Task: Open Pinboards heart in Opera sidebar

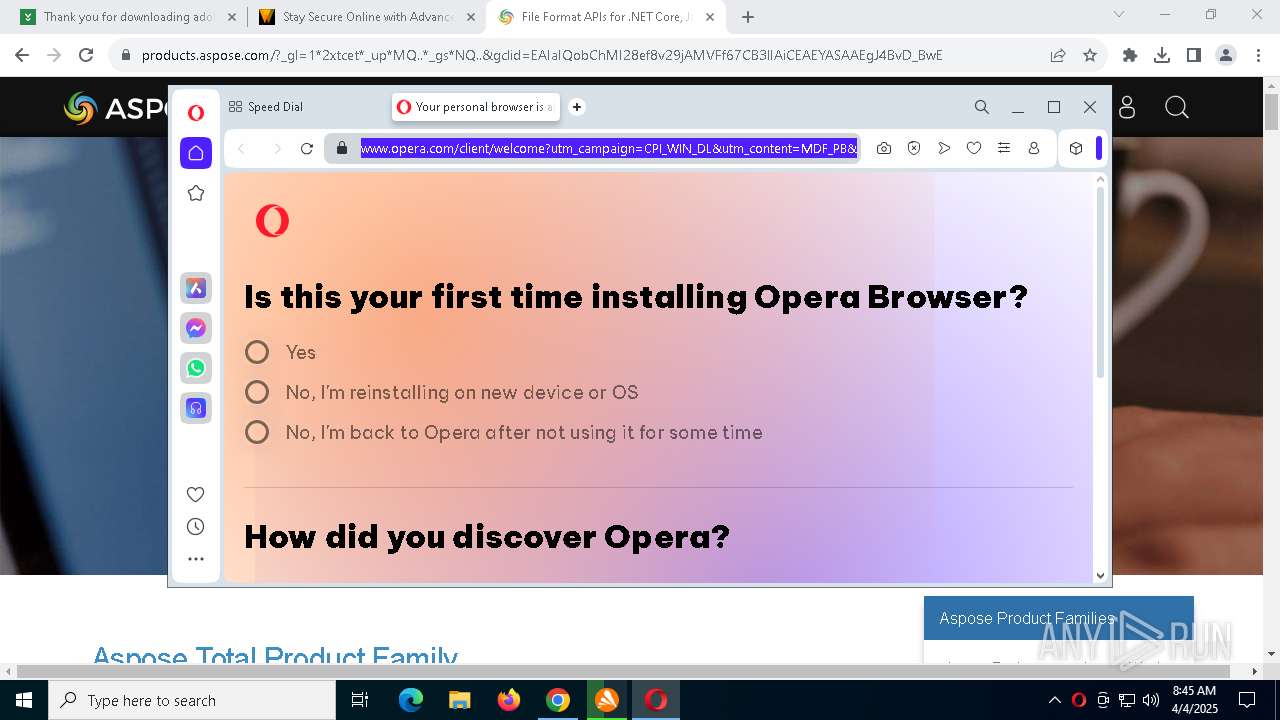Action: [x=196, y=494]
